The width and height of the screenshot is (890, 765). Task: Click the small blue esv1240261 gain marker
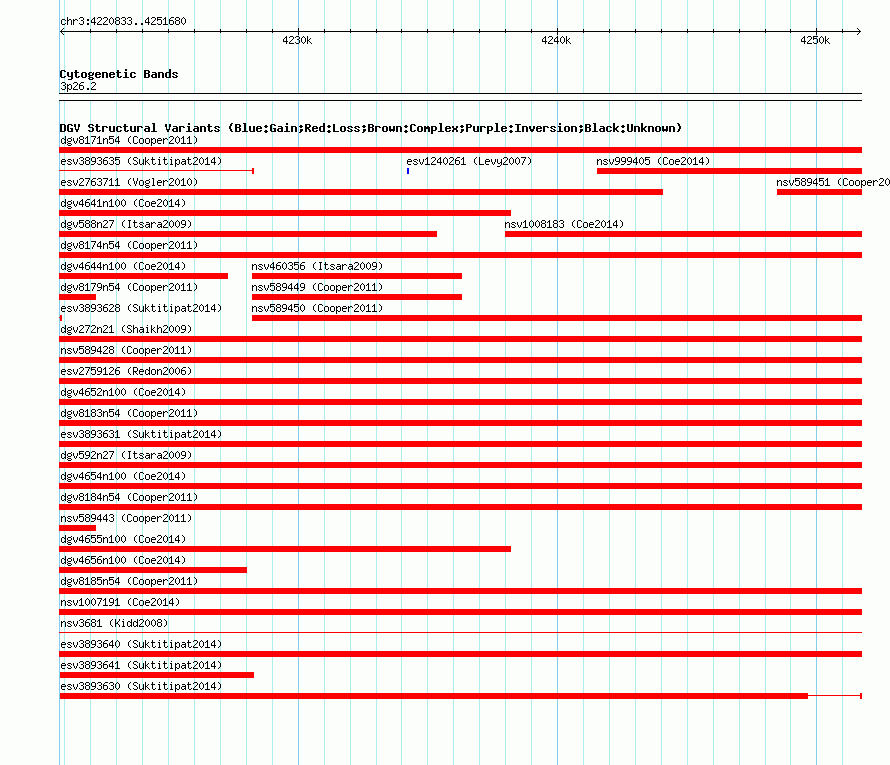[x=408, y=171]
